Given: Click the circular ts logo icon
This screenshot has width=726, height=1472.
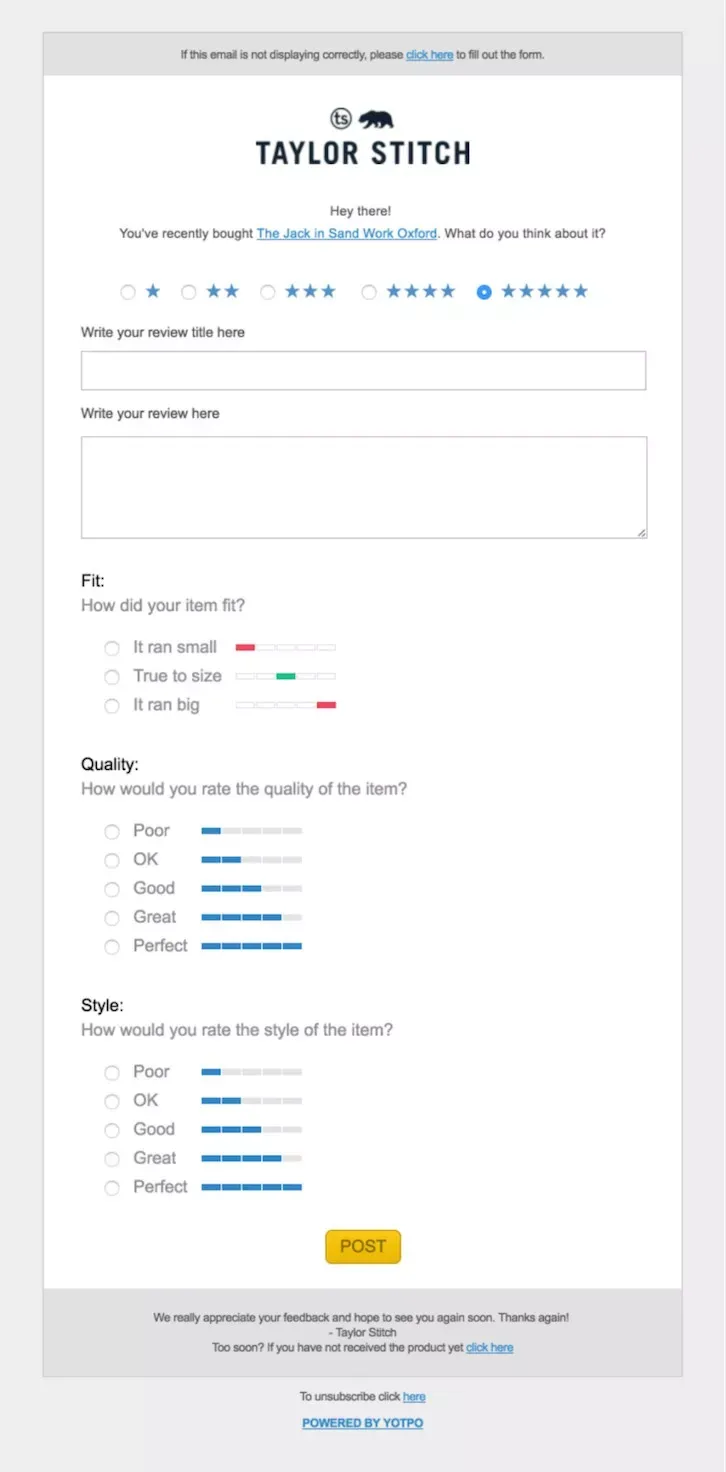Looking at the screenshot, I should (341, 120).
